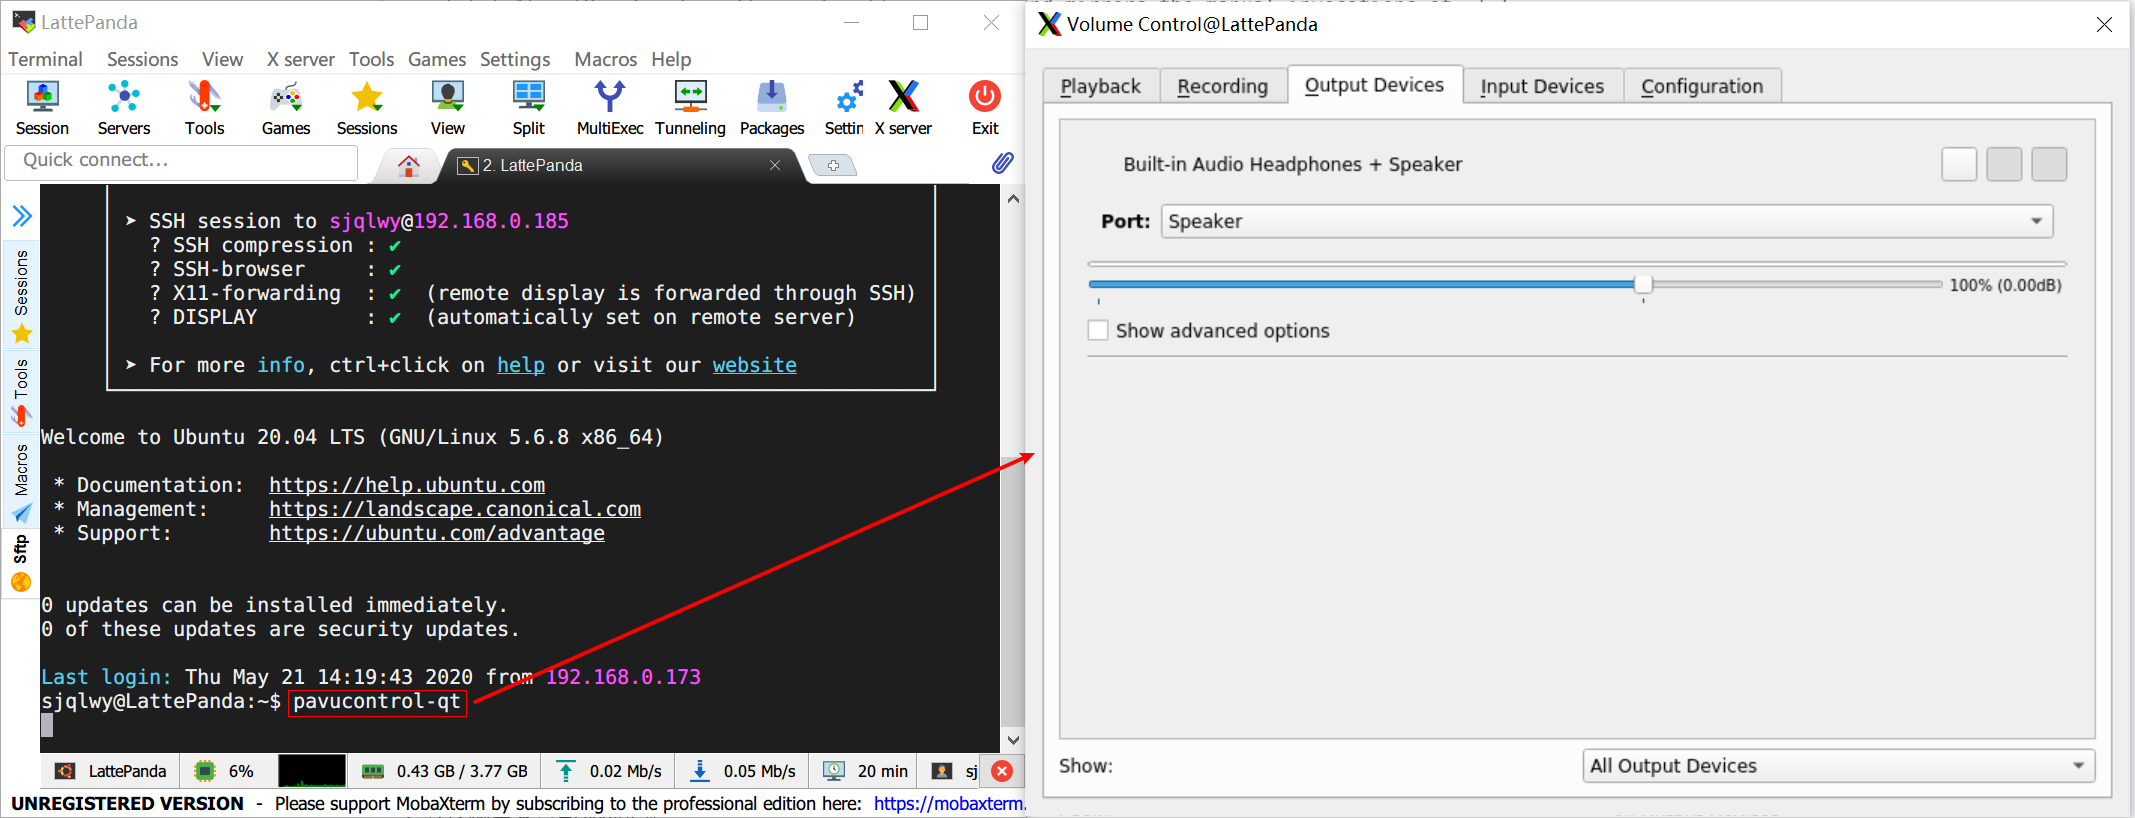
Task: Click the help.ubuntu.com documentation link
Action: (x=407, y=485)
